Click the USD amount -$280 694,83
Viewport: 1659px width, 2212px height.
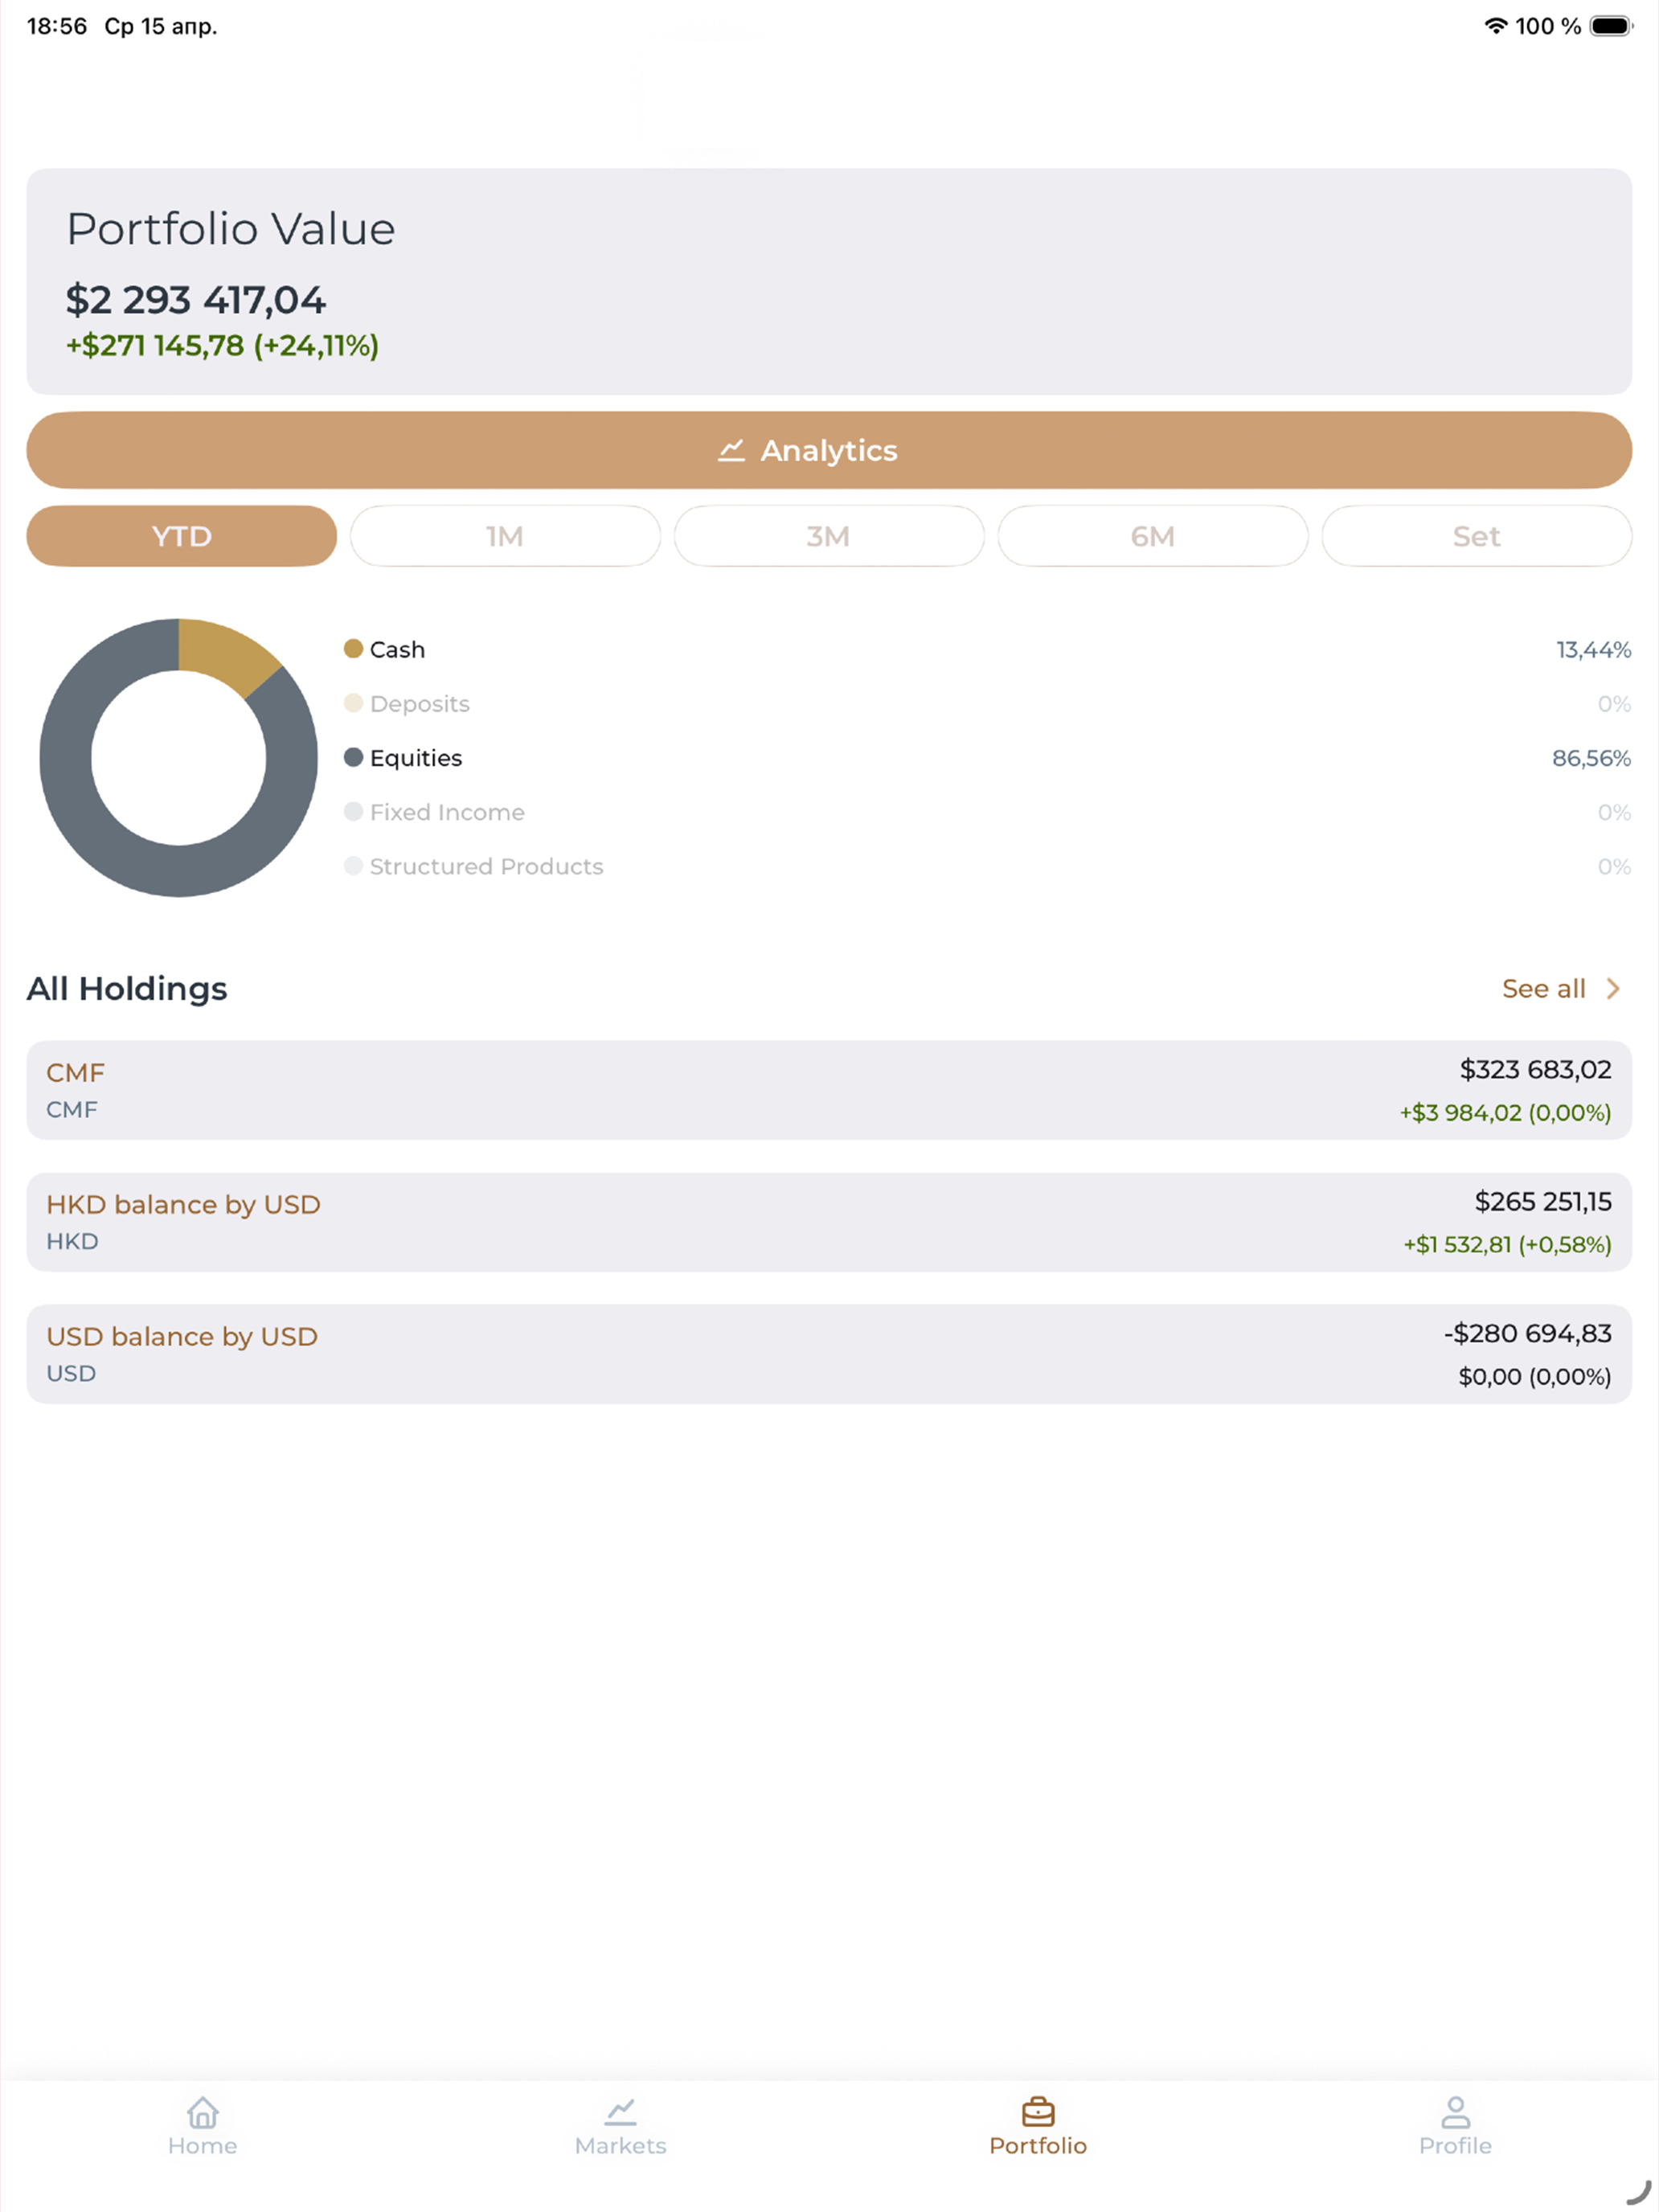[1527, 1334]
